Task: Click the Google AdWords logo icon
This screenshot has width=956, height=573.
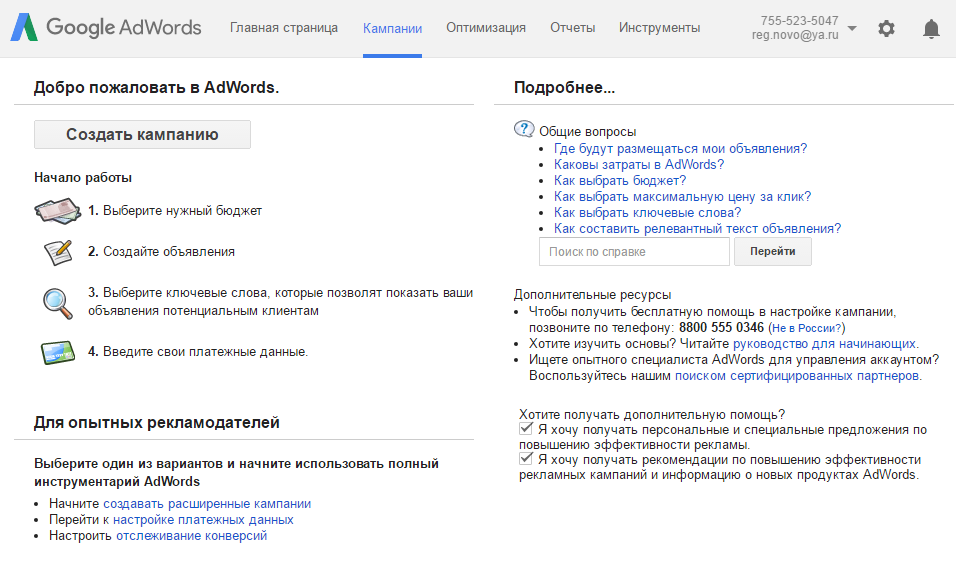Action: point(24,27)
